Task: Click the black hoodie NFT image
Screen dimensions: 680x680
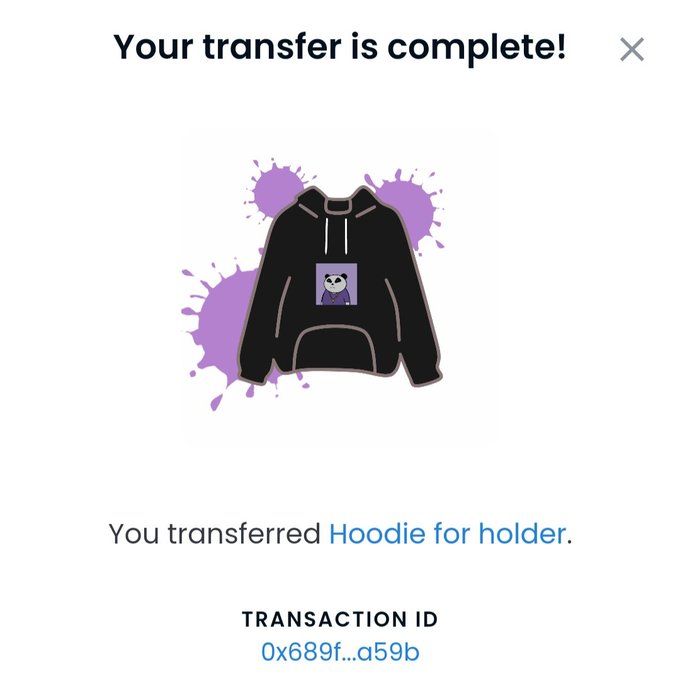Action: (340, 285)
